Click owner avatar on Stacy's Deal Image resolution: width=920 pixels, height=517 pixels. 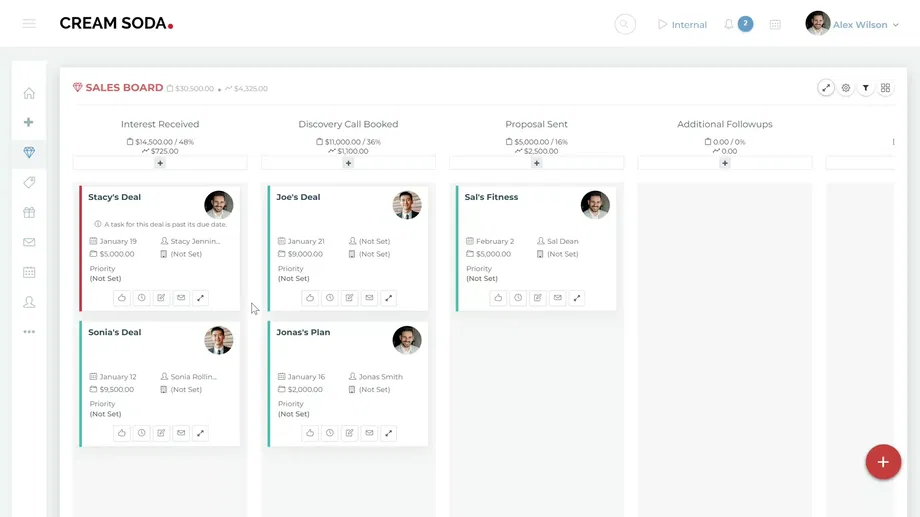tap(219, 205)
